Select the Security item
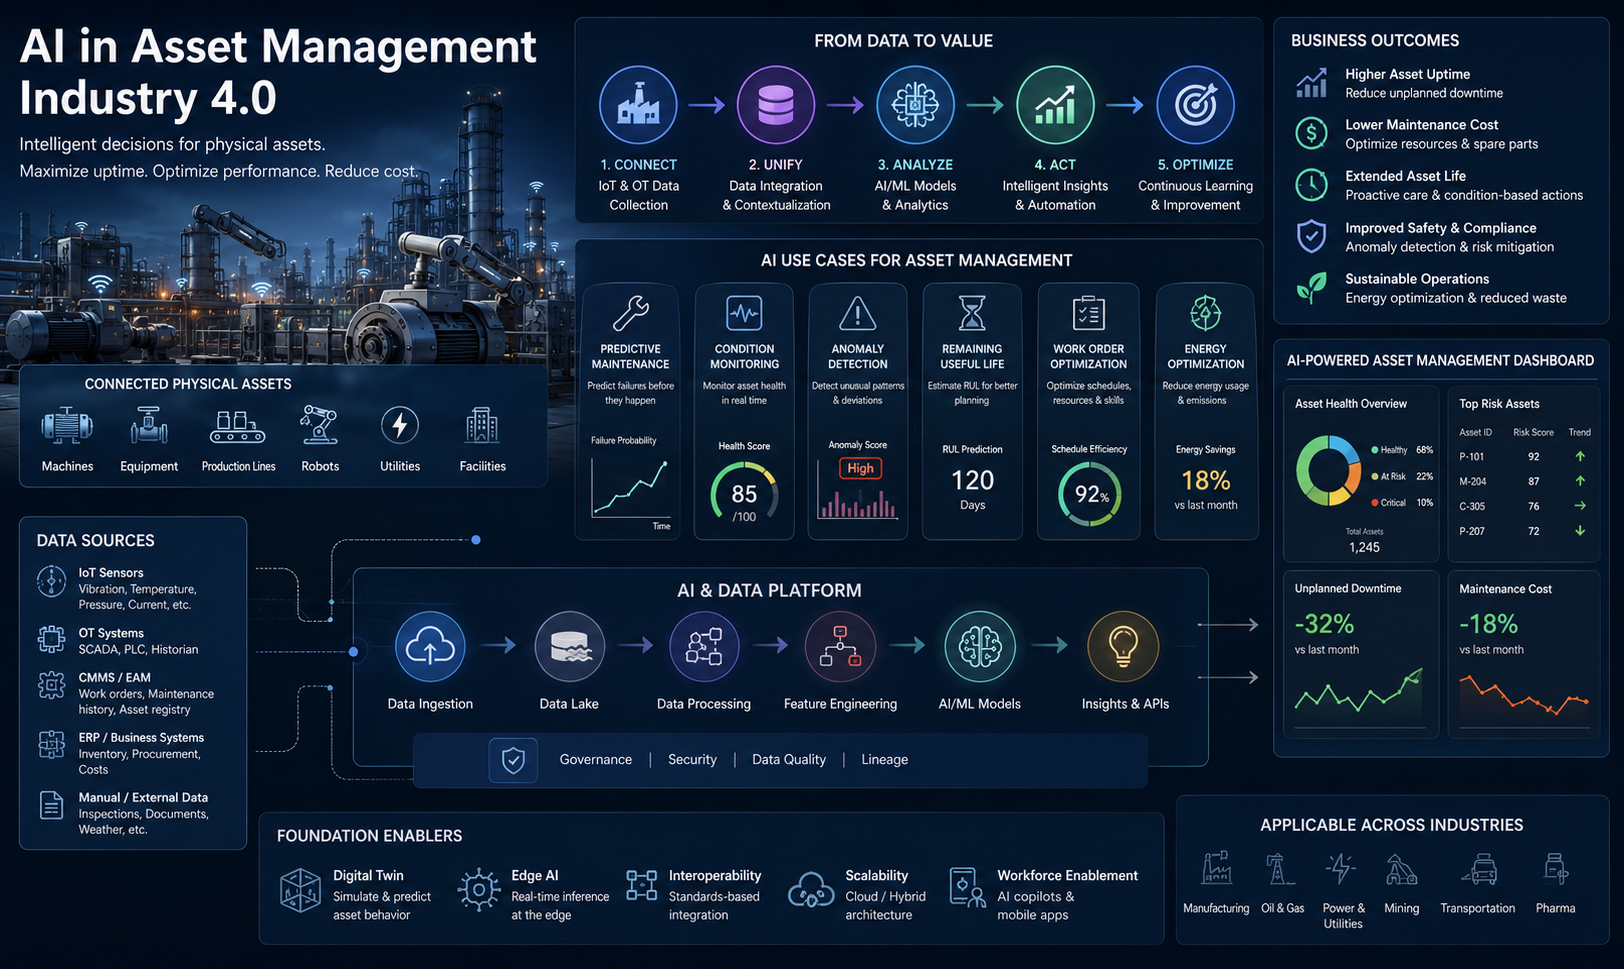The width and height of the screenshot is (1624, 969). point(692,760)
